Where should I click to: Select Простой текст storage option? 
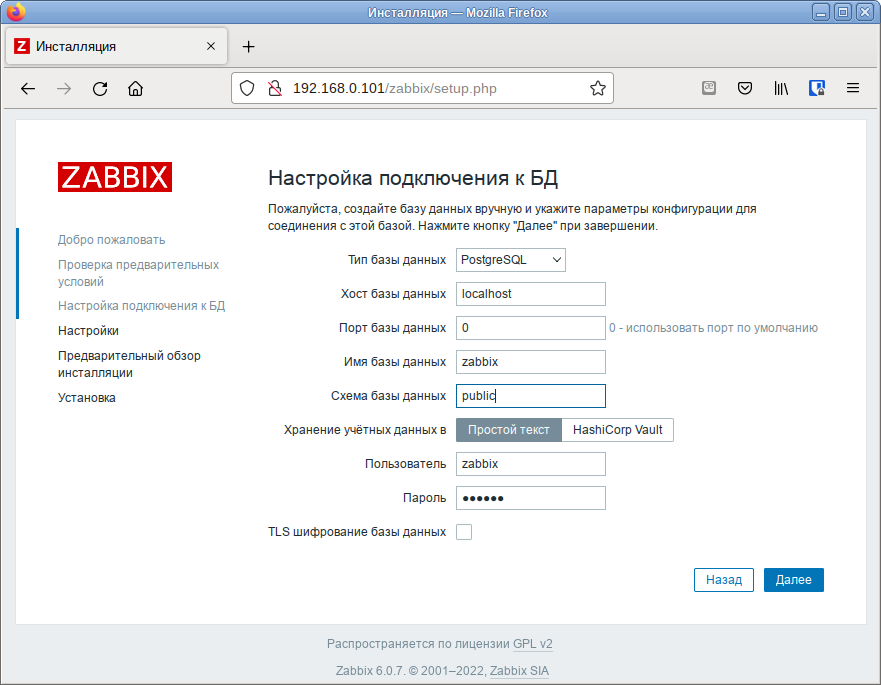(x=508, y=430)
